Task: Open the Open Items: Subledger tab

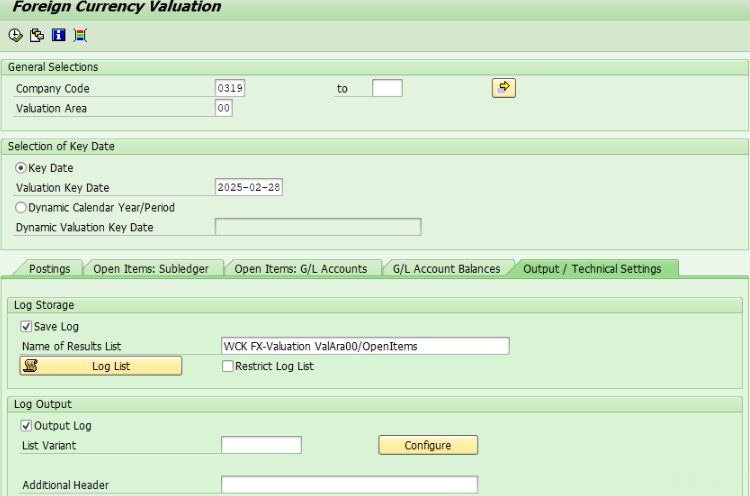Action: [x=151, y=269]
